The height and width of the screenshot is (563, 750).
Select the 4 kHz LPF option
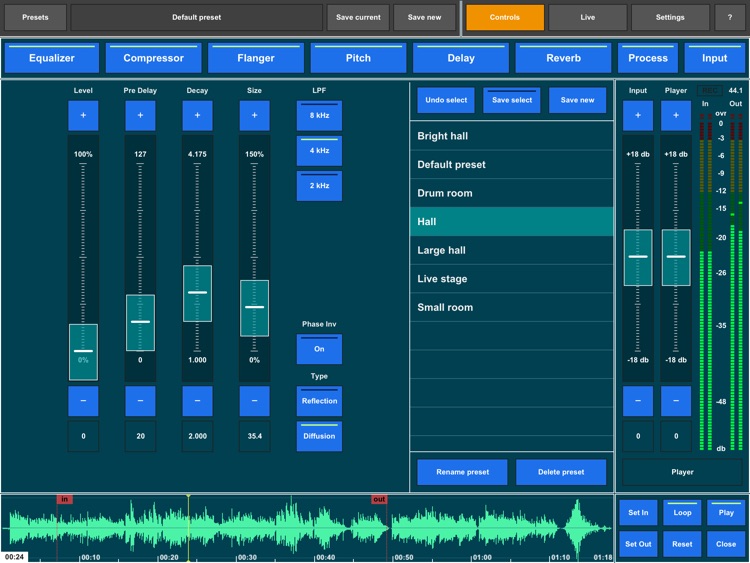(x=319, y=151)
